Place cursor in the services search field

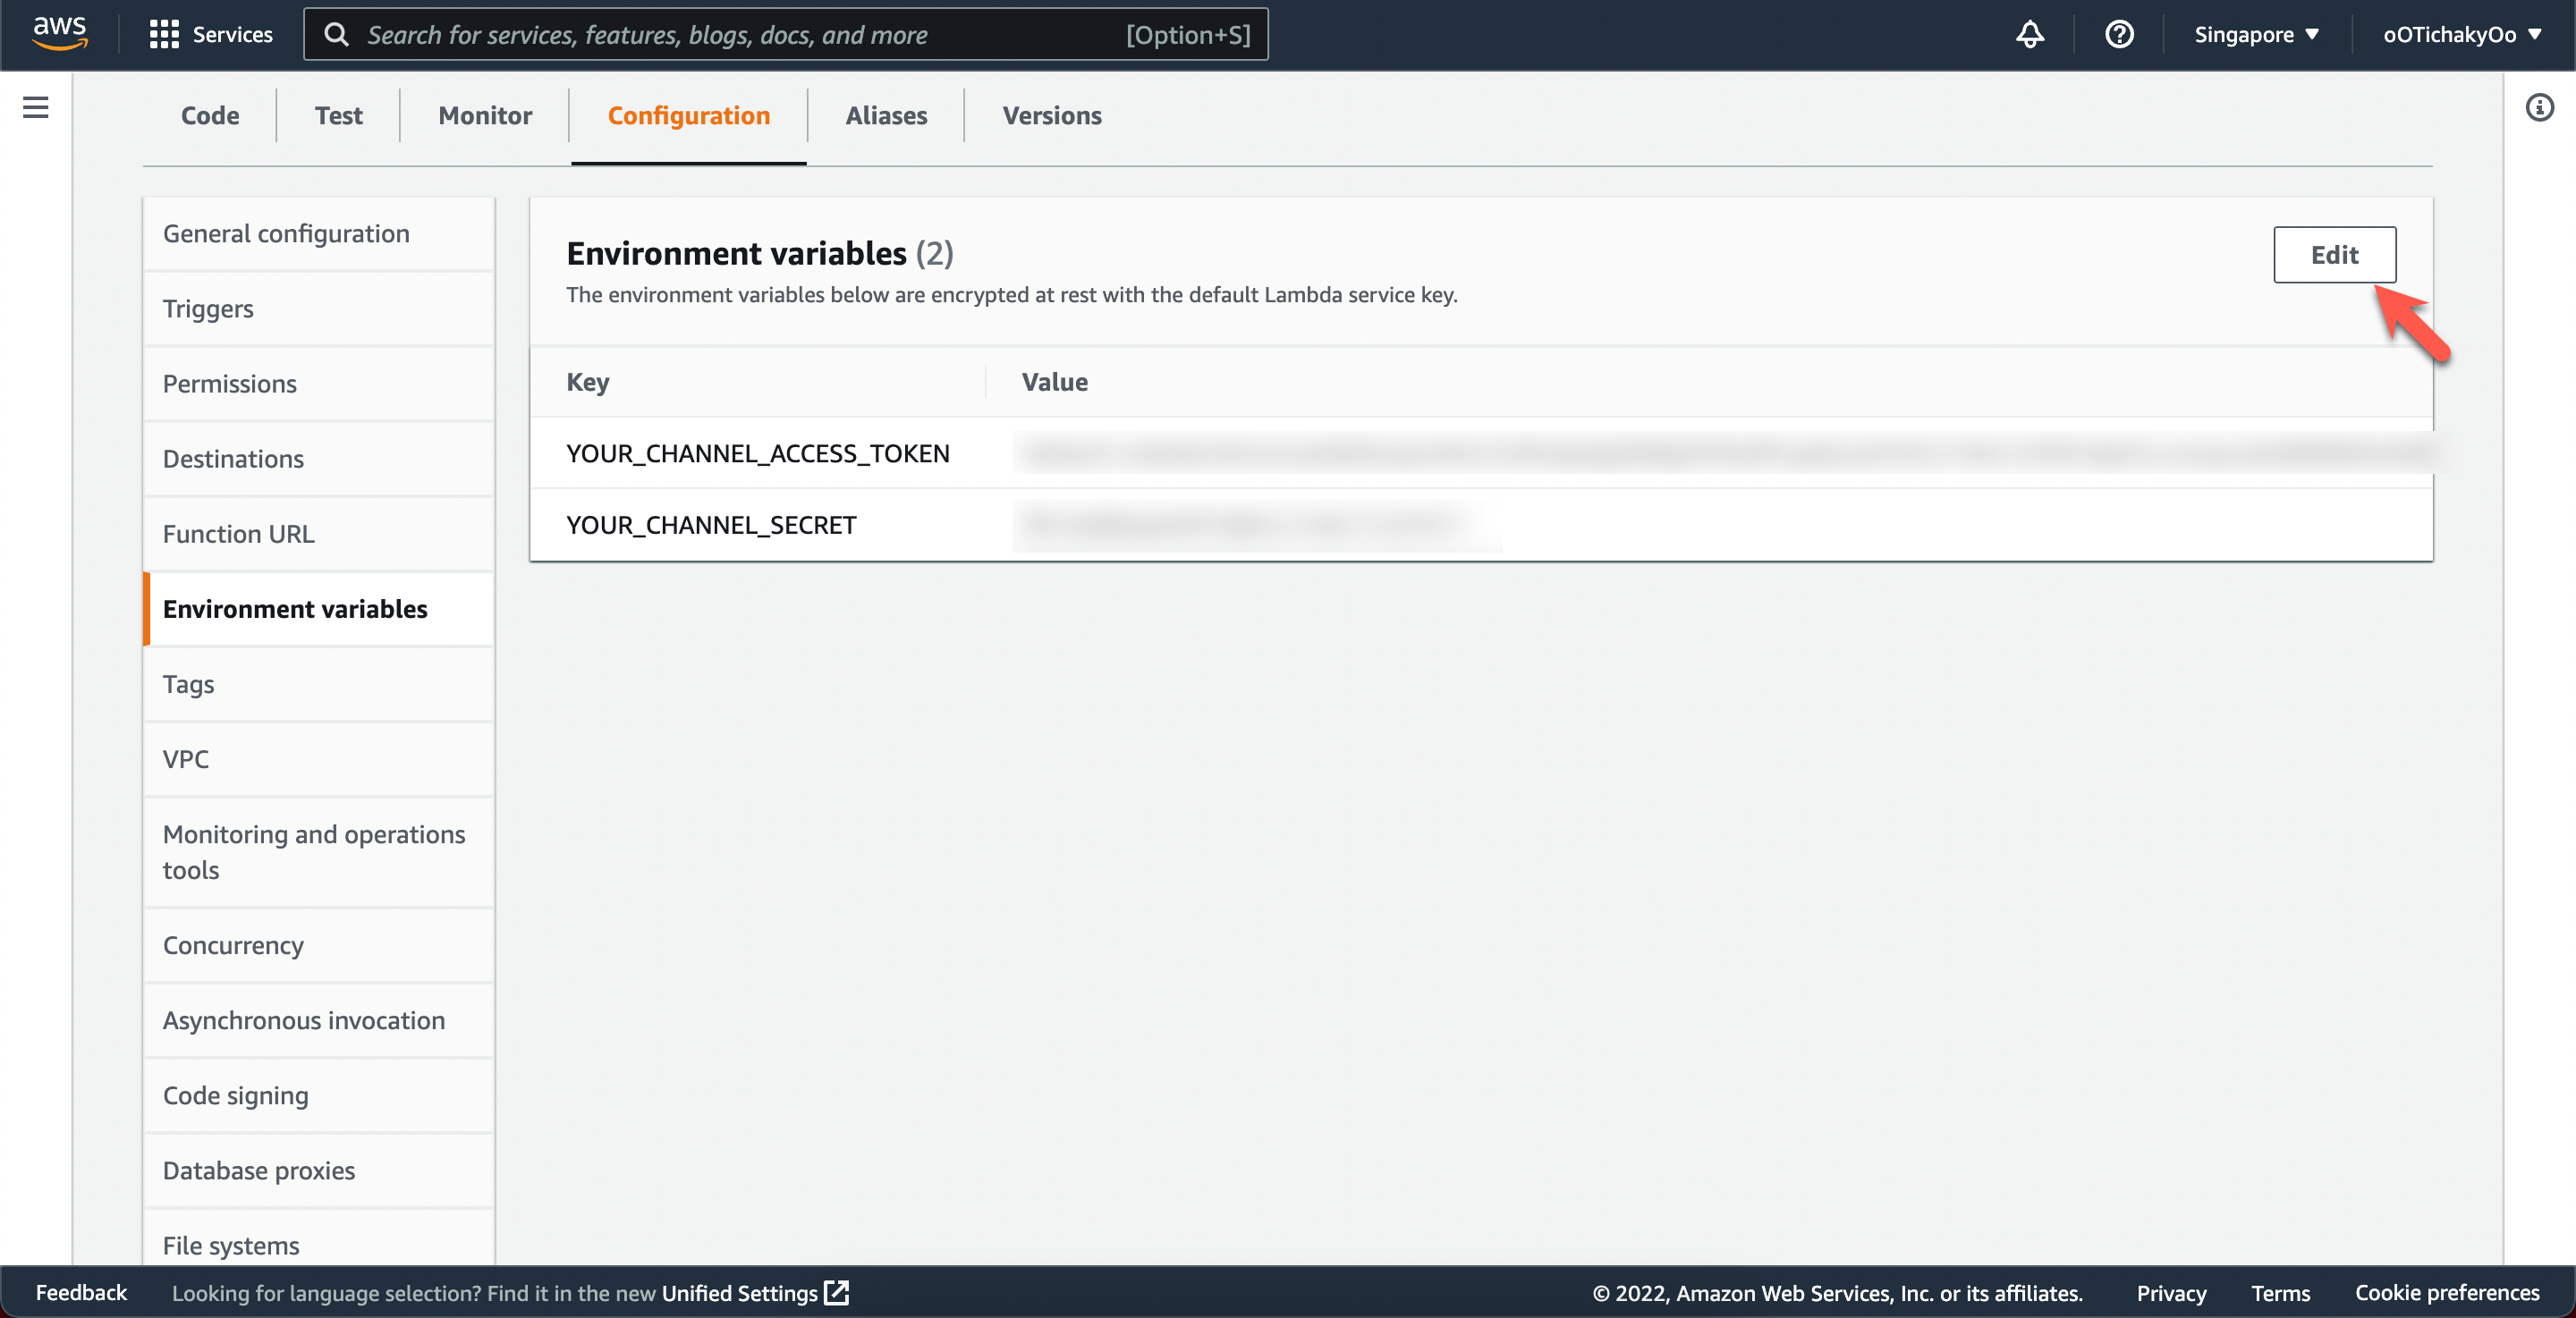tap(700, 33)
